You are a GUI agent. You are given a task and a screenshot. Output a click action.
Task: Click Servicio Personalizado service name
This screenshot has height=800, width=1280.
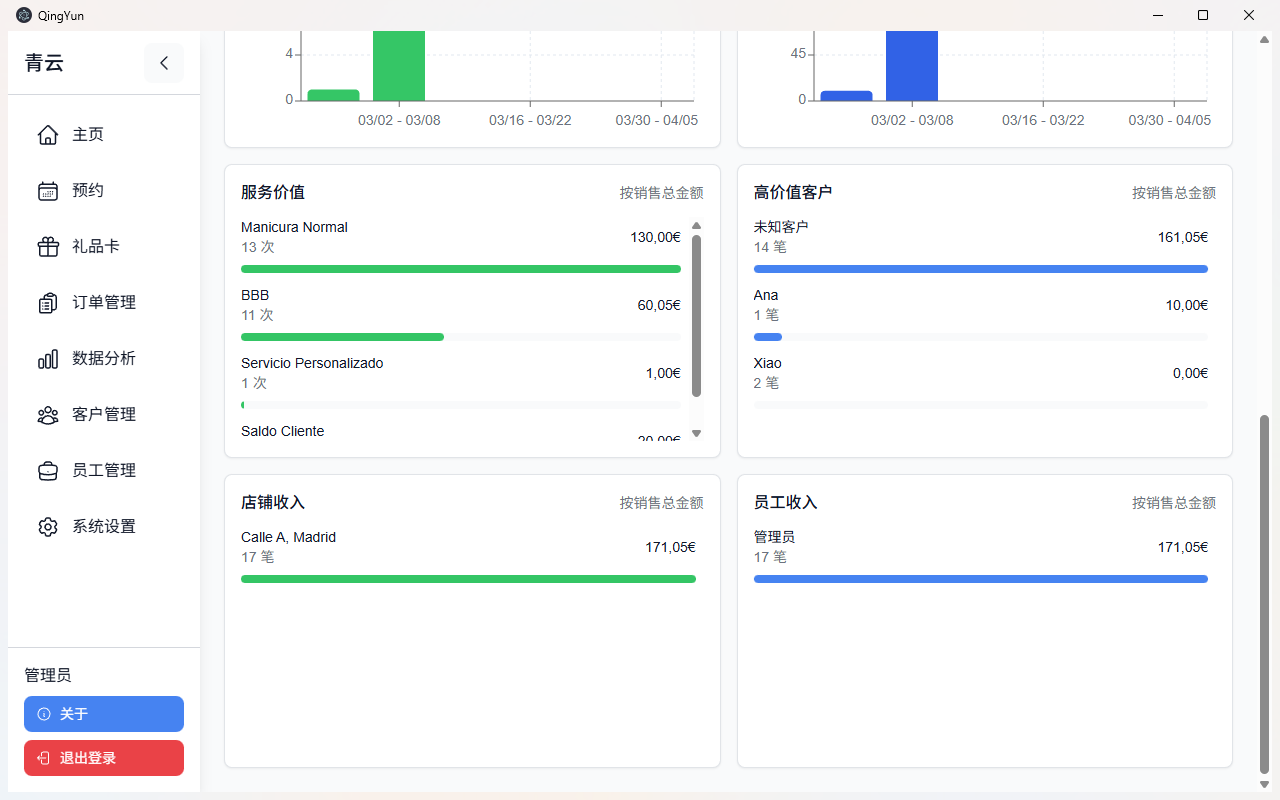(x=312, y=363)
